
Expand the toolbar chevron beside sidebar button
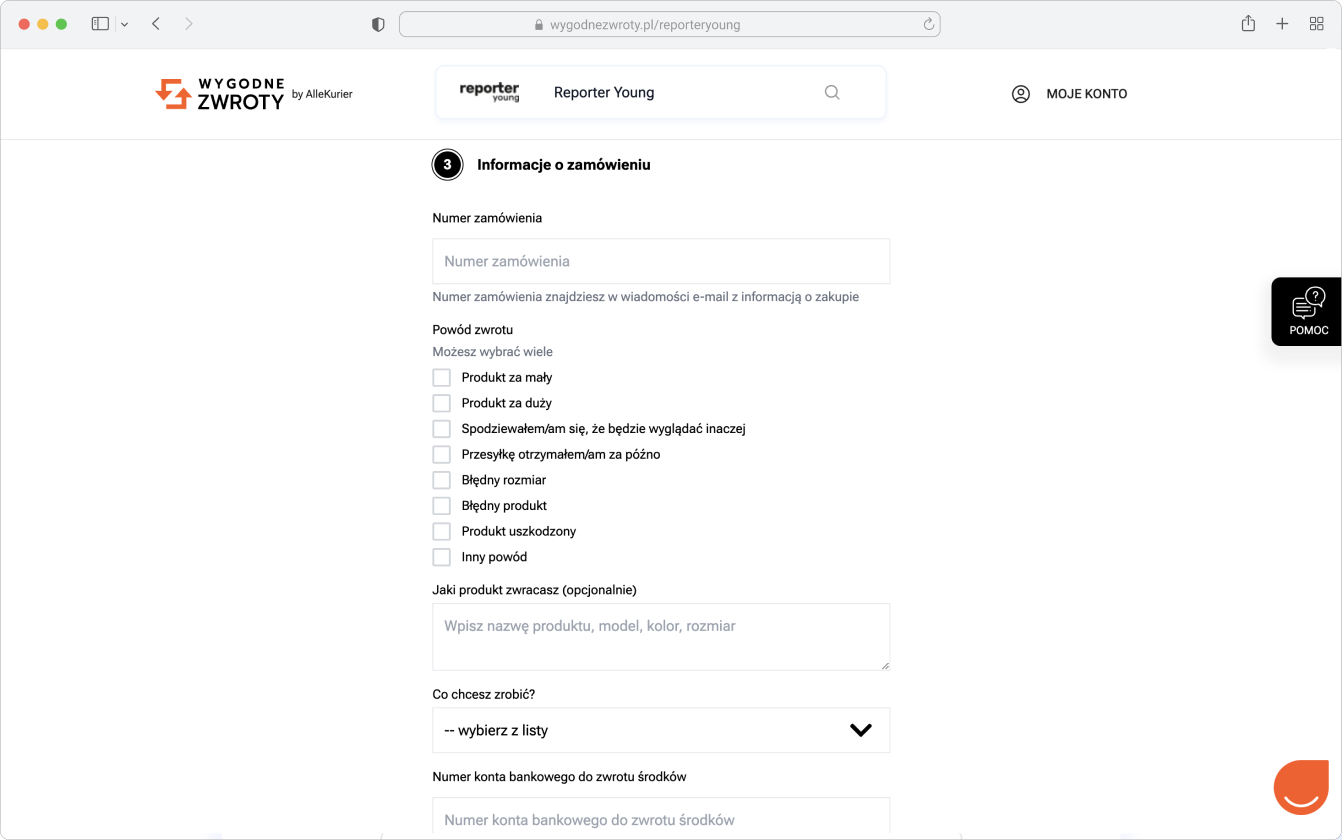[124, 23]
